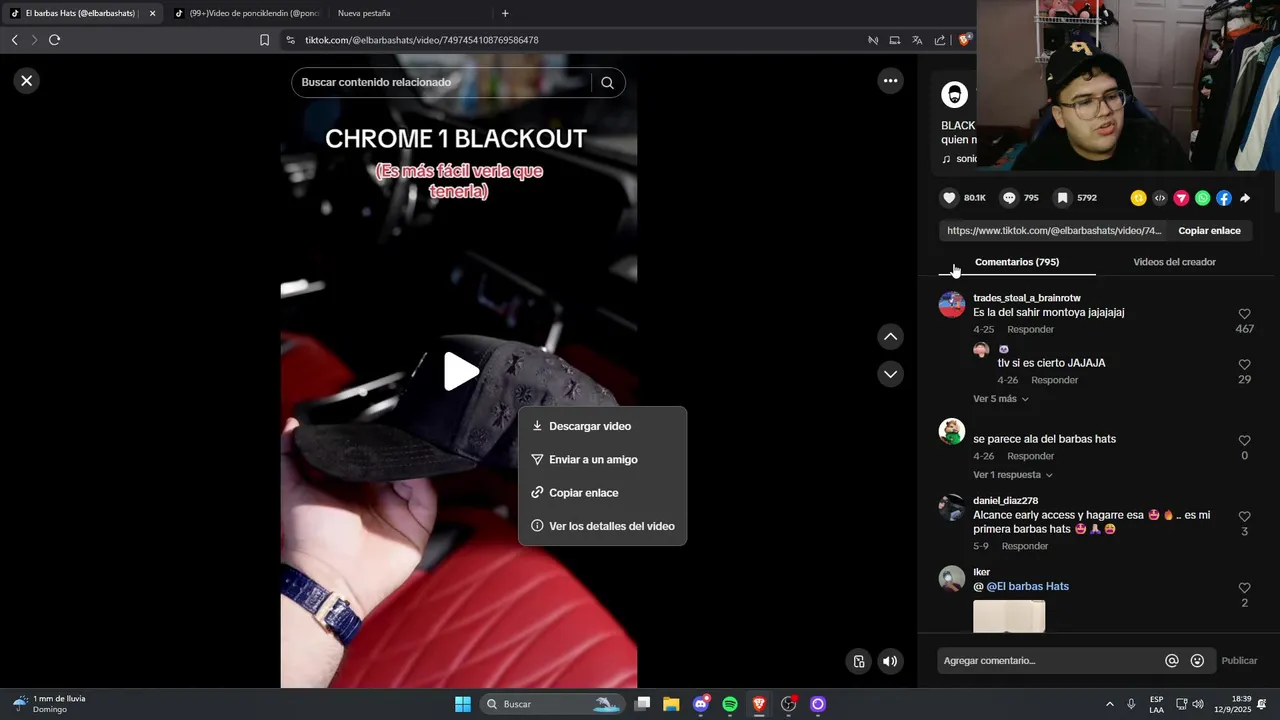
Task: Open trades_steal_a_brainrotw's profile name
Action: point(1027,298)
